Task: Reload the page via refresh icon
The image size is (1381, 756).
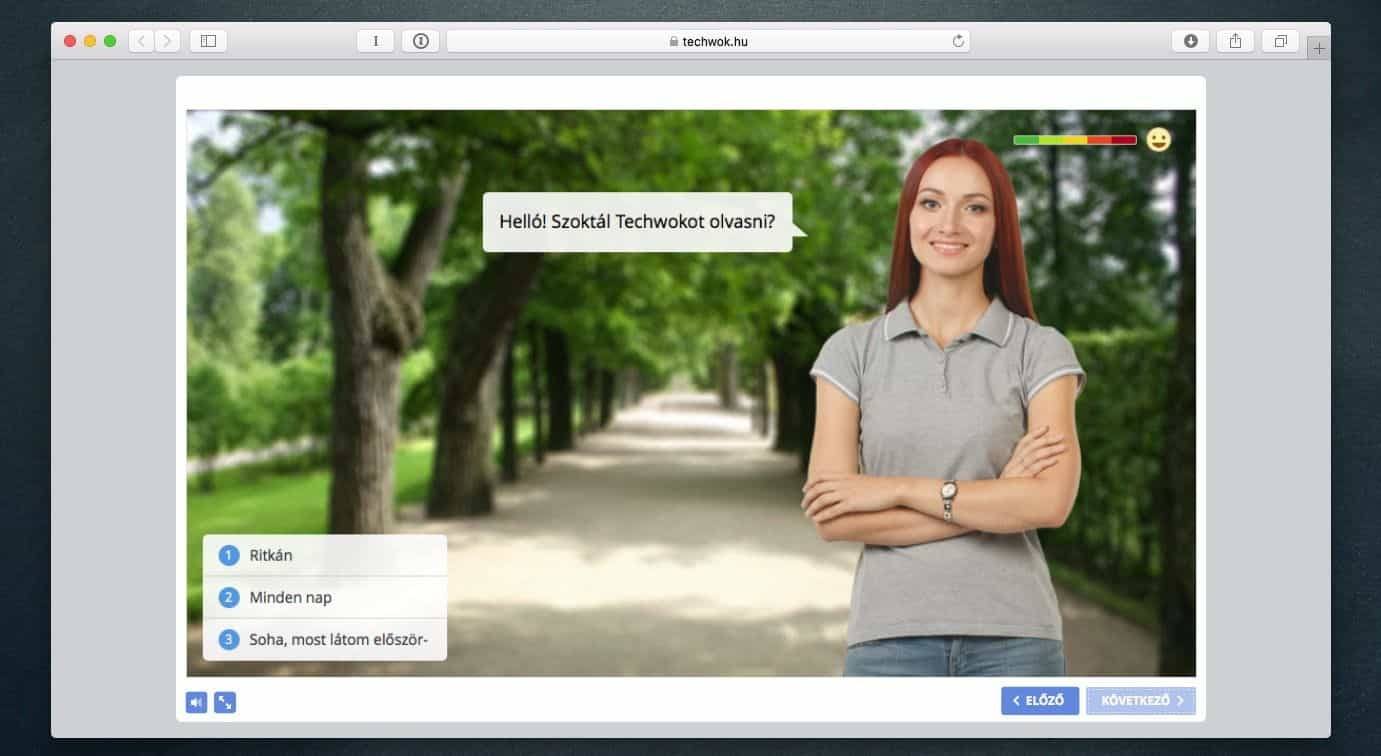Action: [x=958, y=41]
